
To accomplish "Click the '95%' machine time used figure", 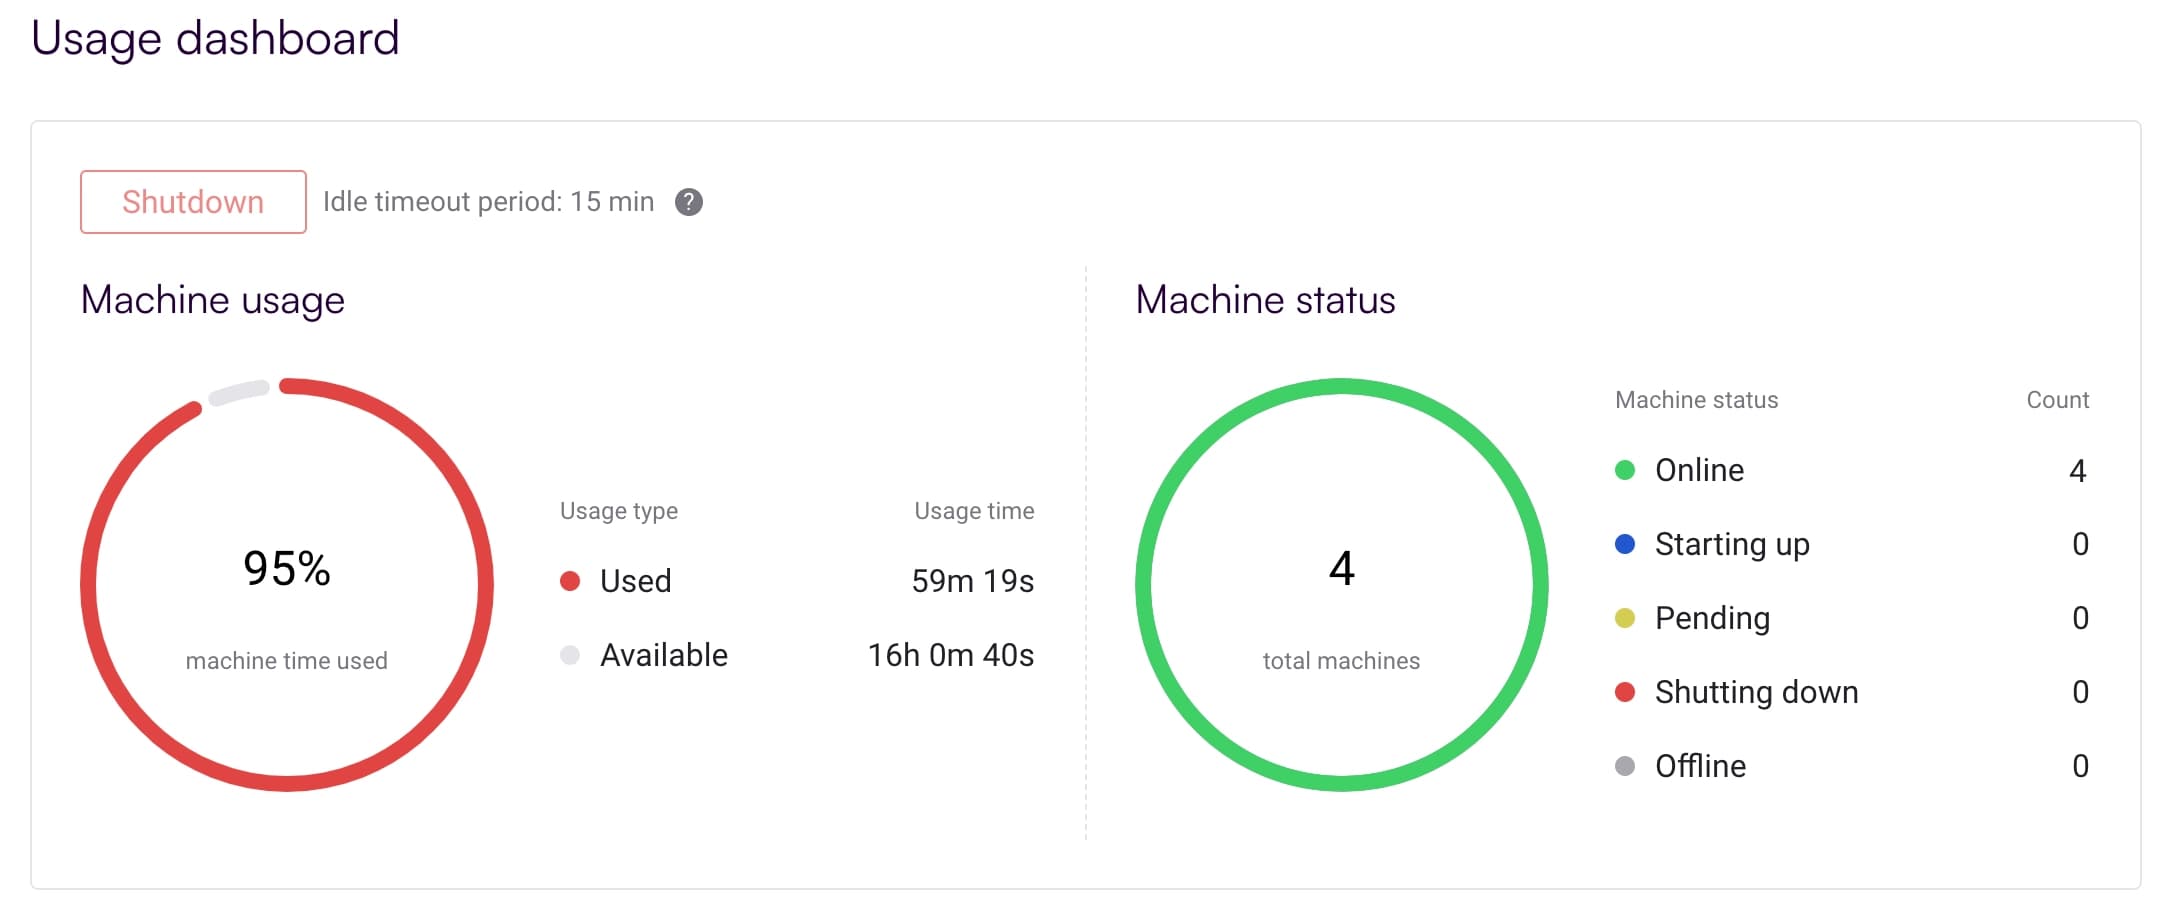I will (287, 568).
